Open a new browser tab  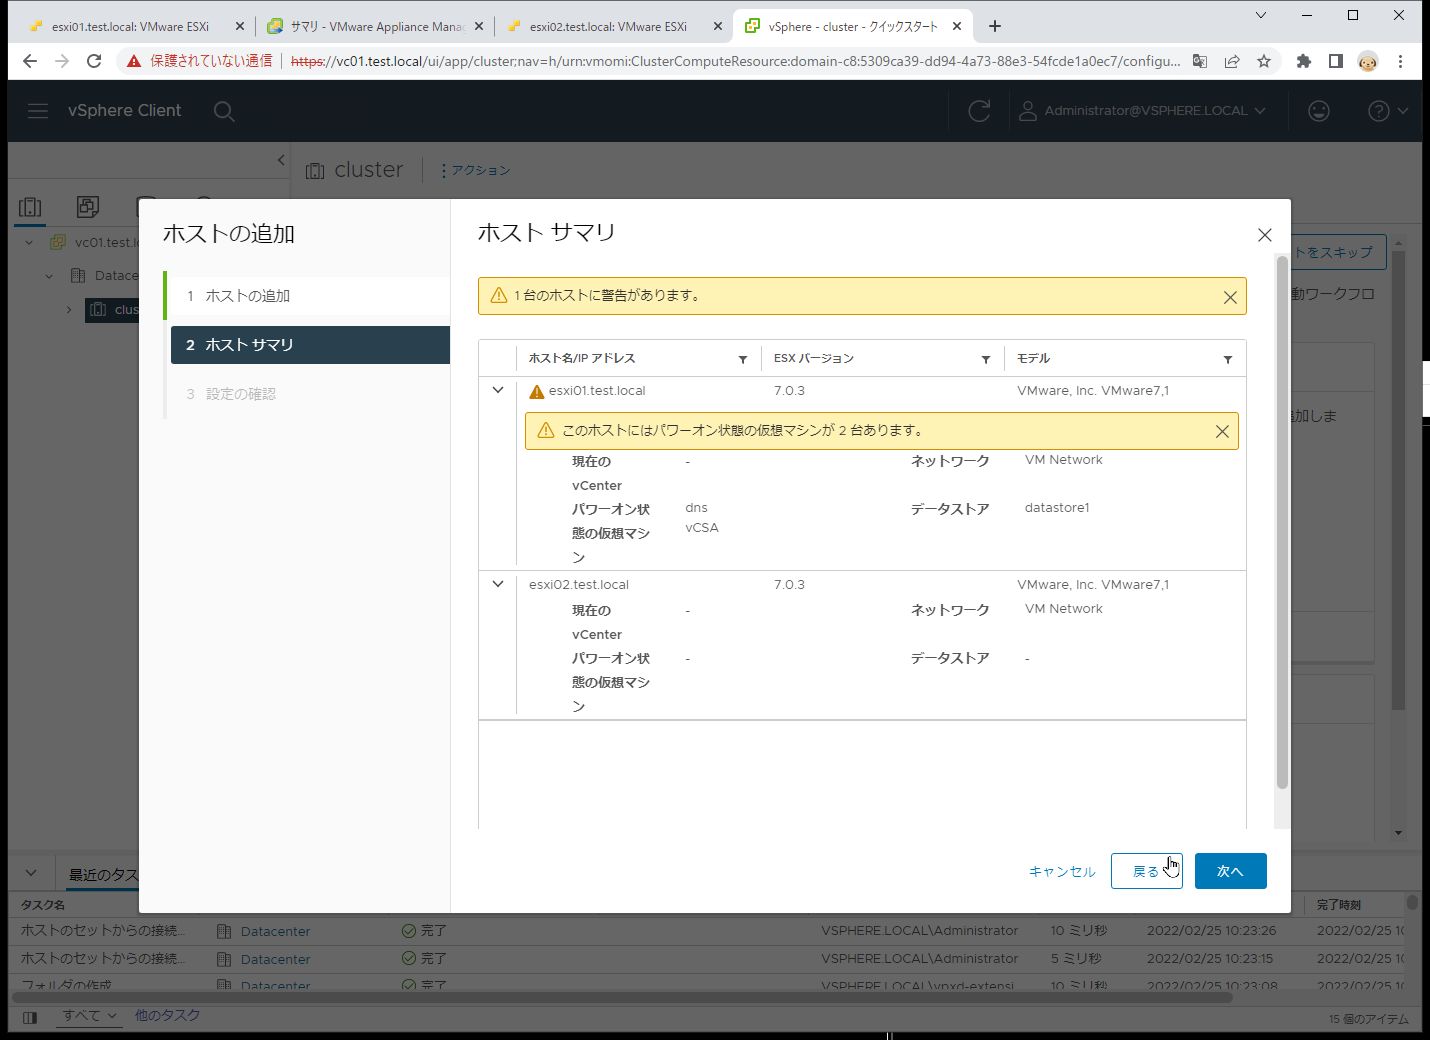[994, 26]
